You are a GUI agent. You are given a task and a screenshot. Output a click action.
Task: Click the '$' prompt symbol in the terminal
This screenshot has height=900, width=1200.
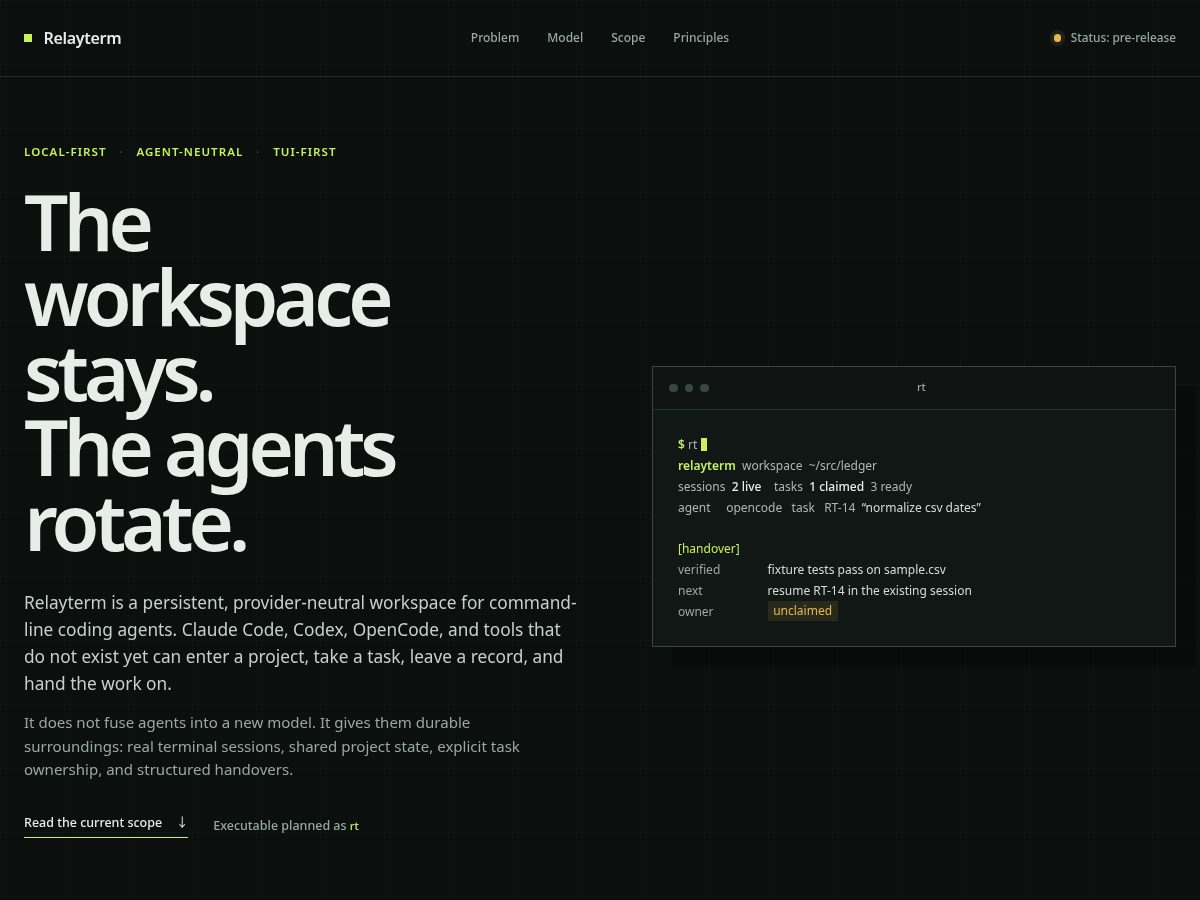[681, 445]
